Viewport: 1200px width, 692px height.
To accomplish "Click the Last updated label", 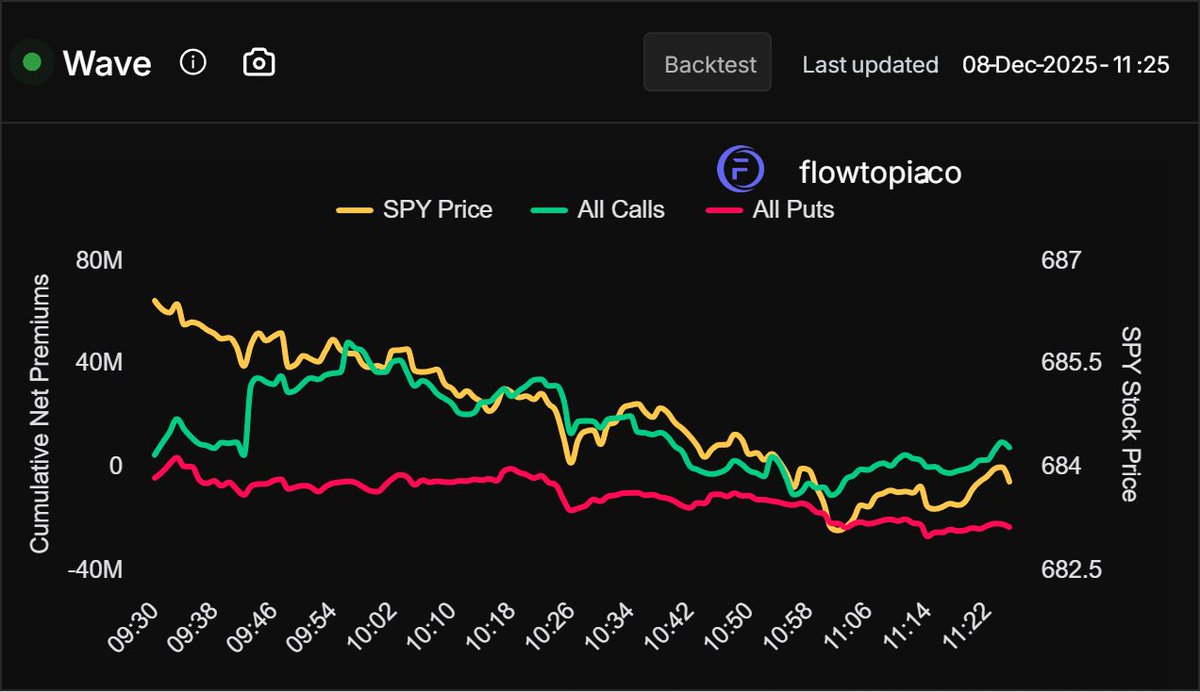I will 870,65.
